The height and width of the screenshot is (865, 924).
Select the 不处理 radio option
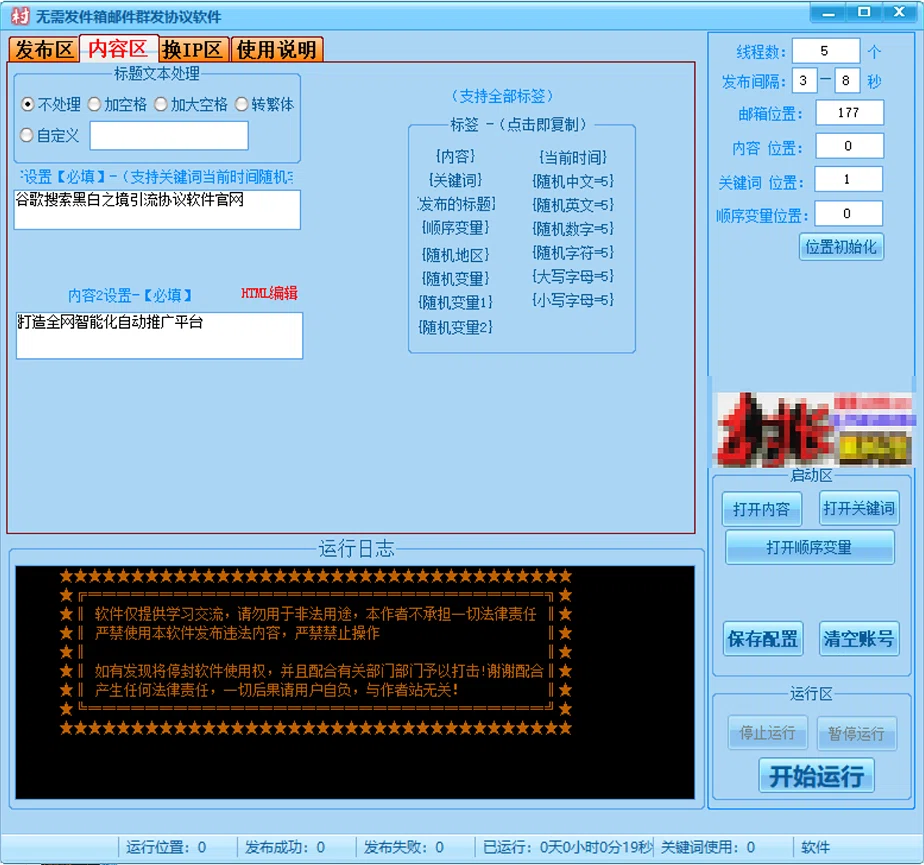point(51,104)
